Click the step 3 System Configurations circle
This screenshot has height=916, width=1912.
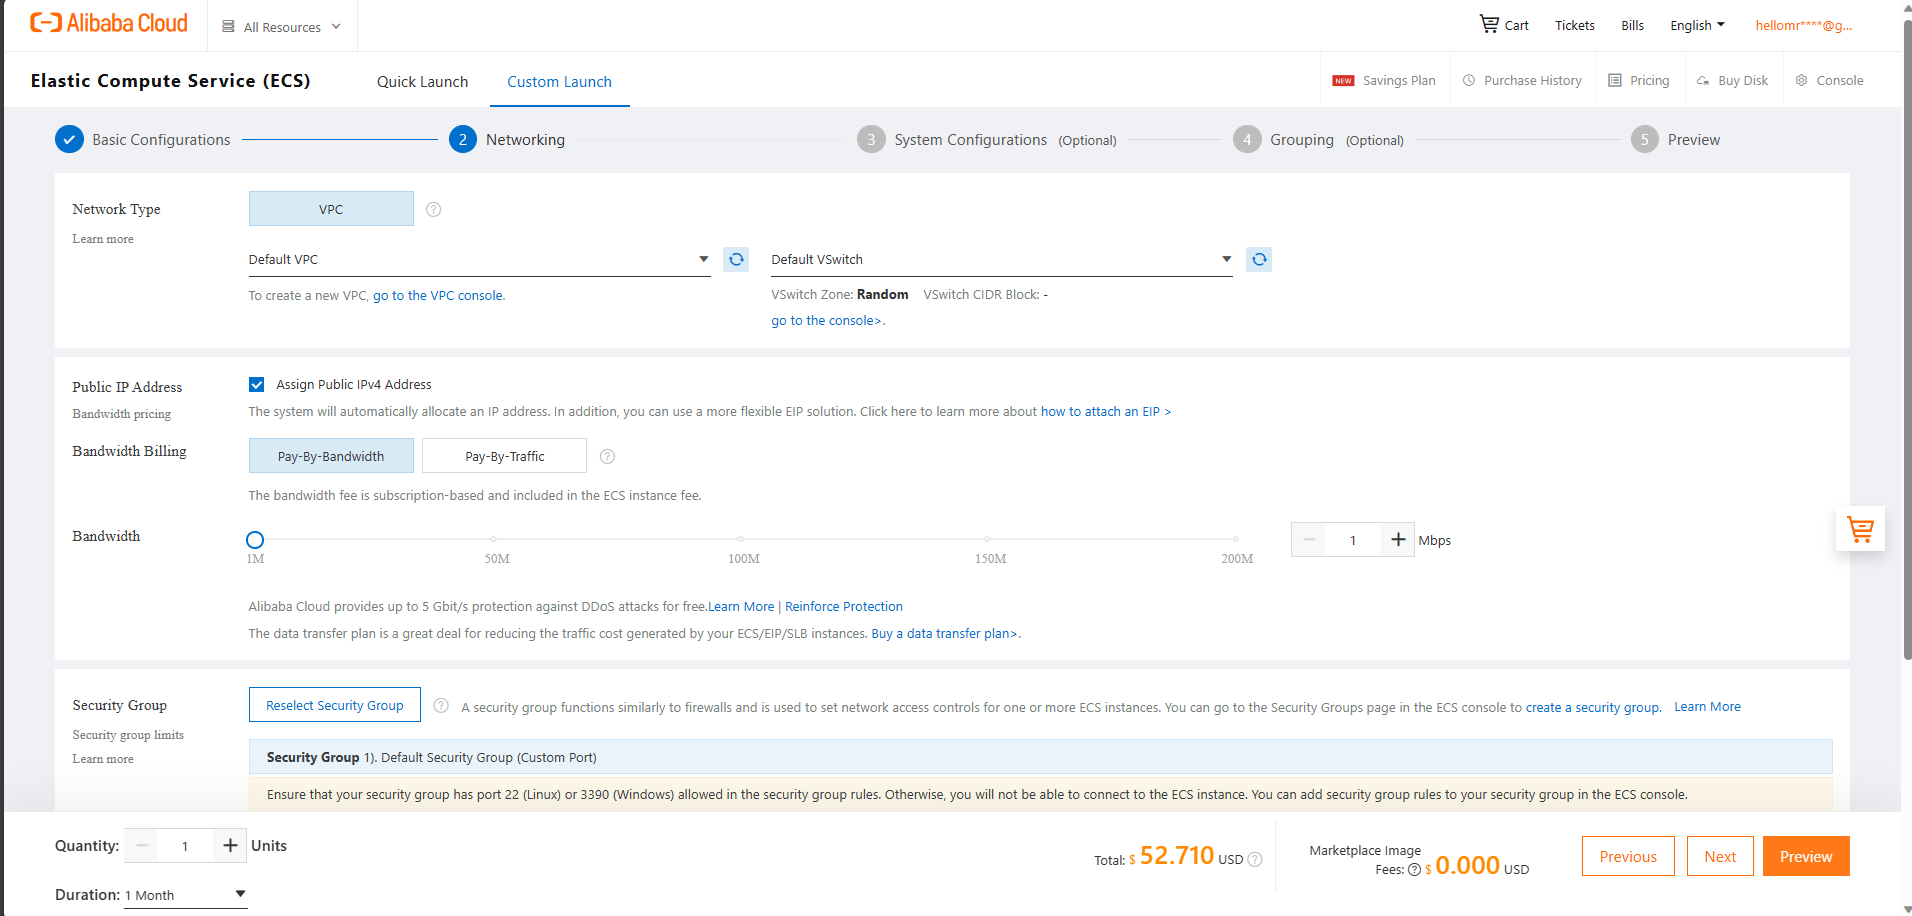tap(871, 139)
